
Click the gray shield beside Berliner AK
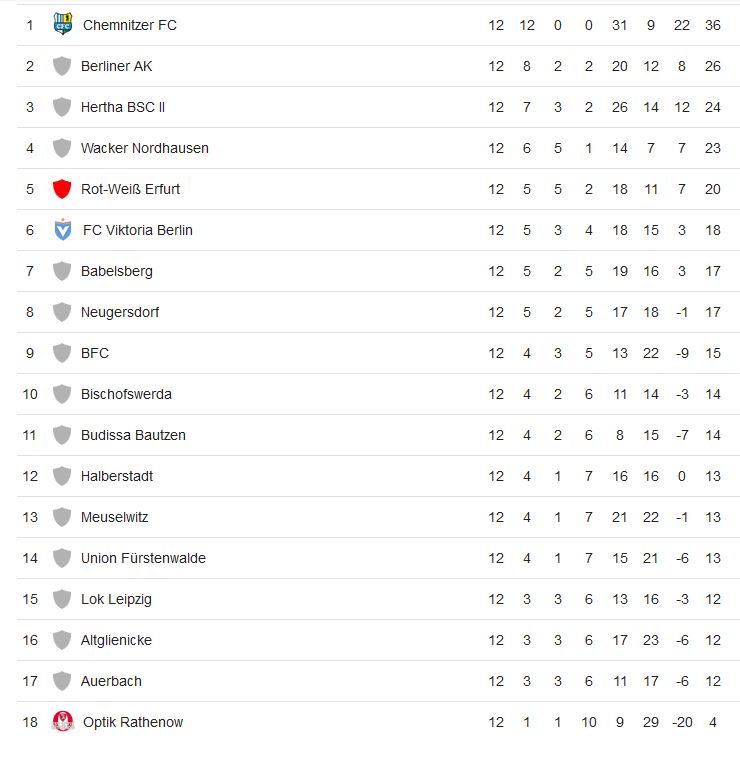pyautogui.click(x=62, y=66)
